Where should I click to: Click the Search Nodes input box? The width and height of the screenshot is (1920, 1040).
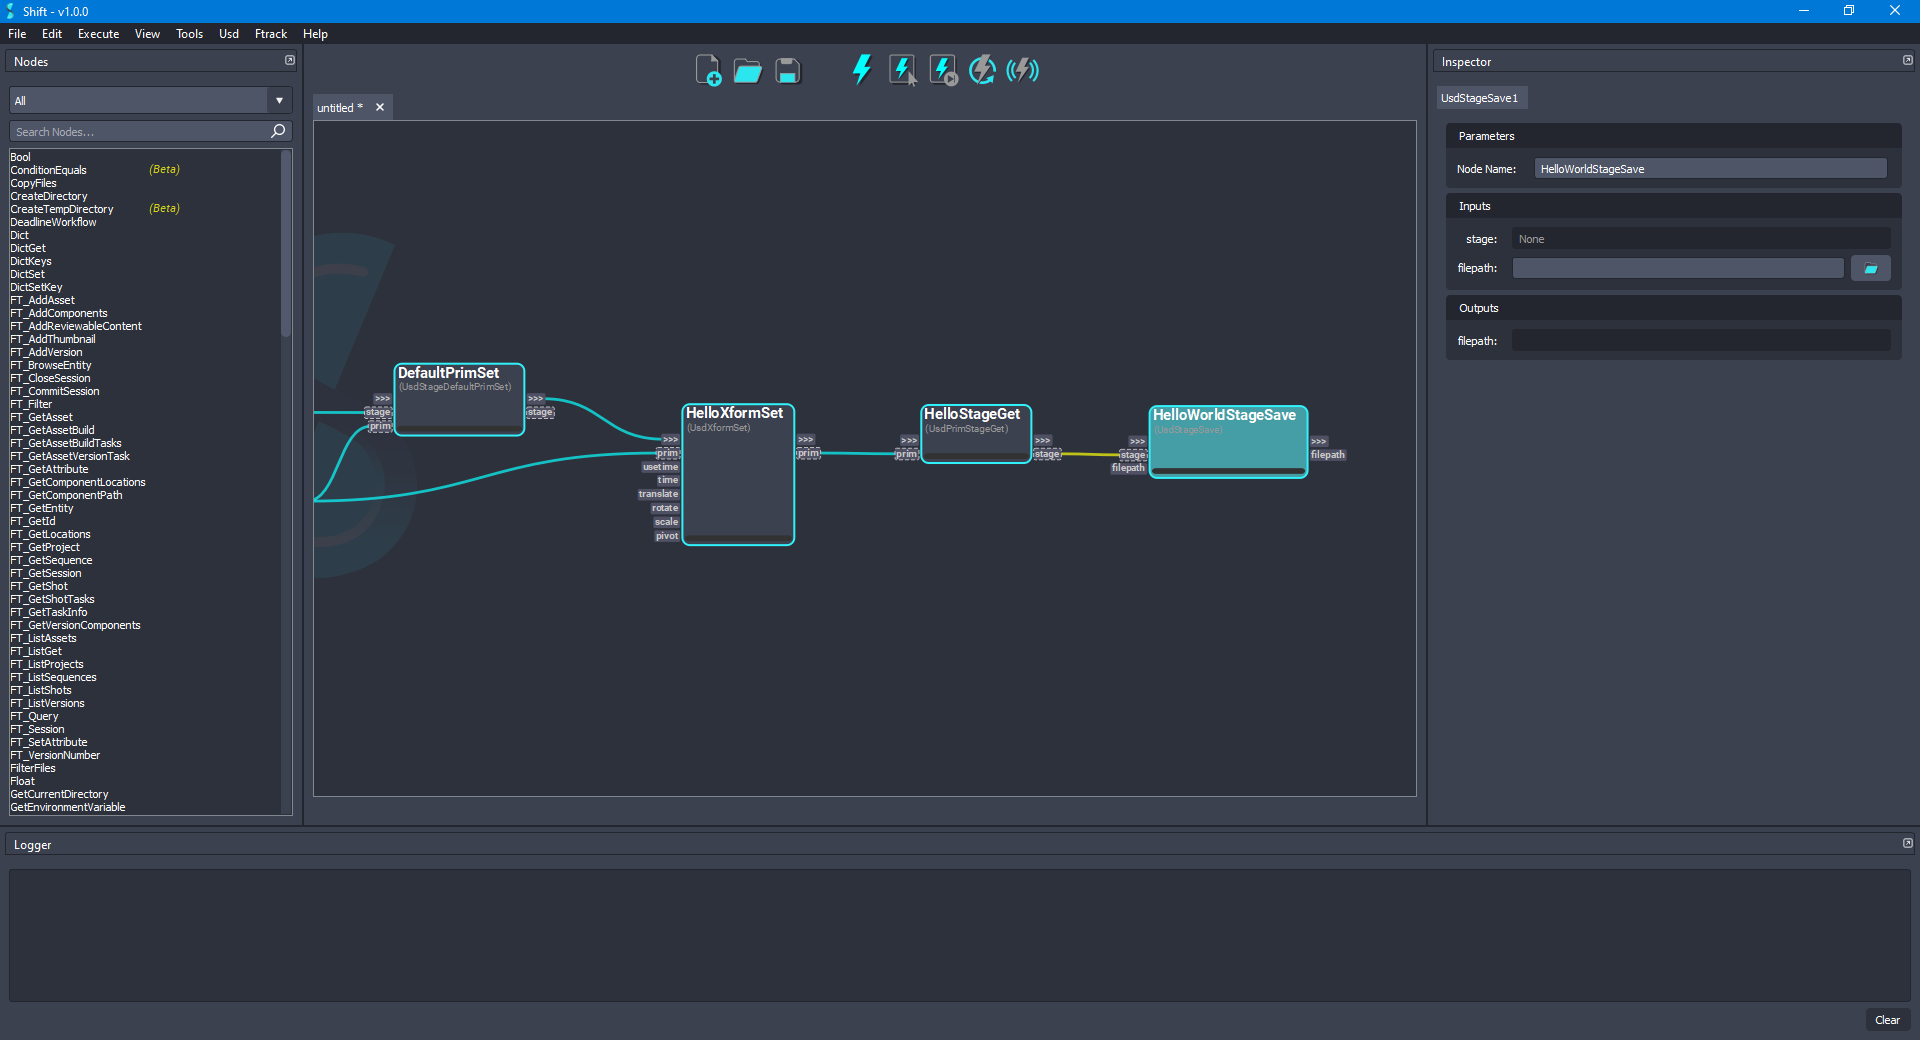click(140, 131)
